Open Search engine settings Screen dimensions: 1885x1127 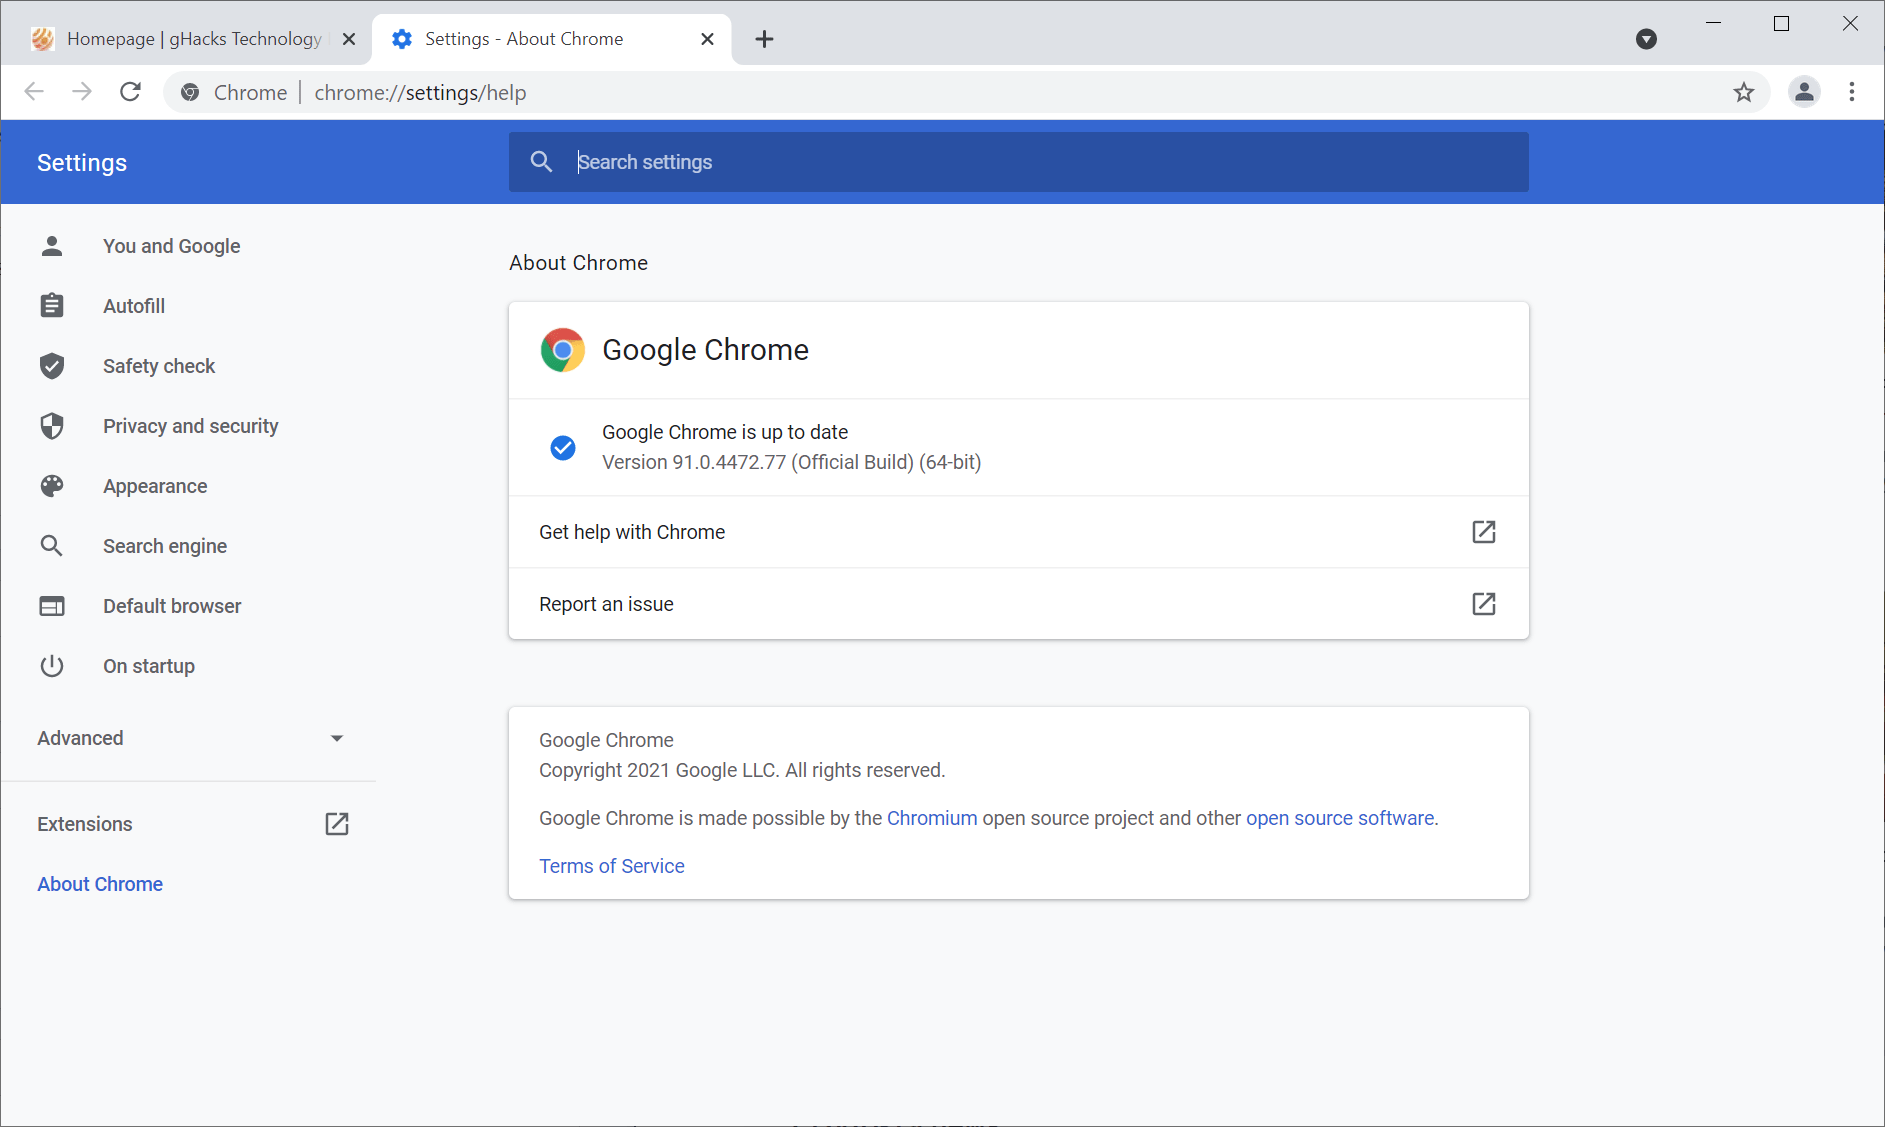tap(165, 546)
